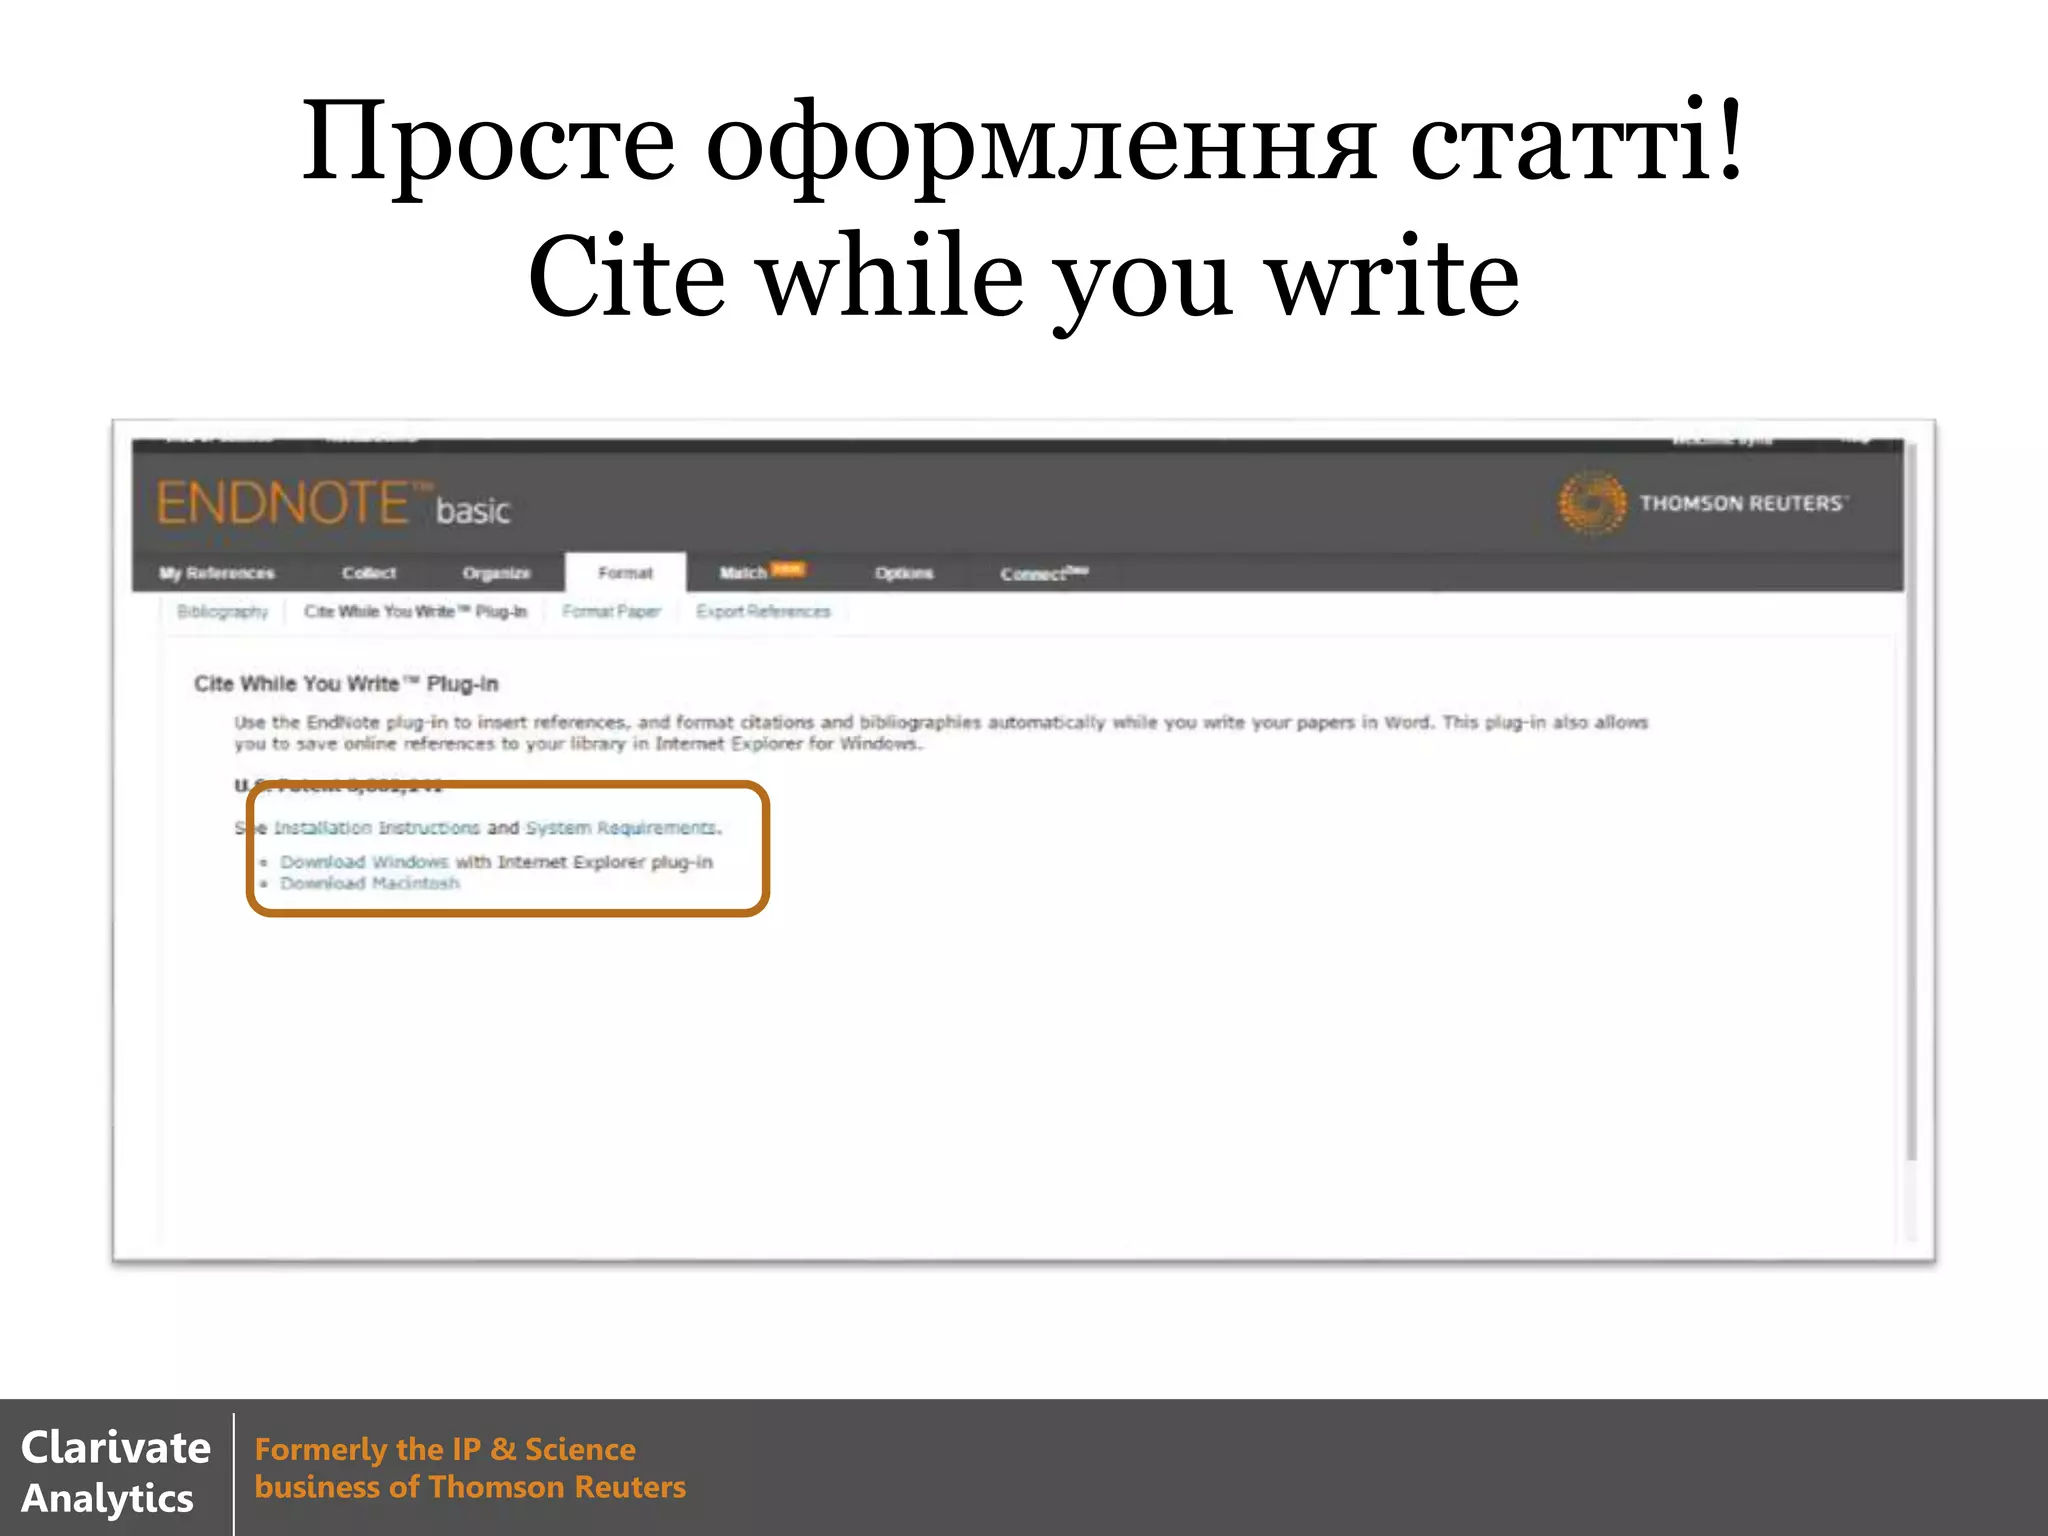The image size is (2048, 1536).
Task: Open the Bibliography sub-tab
Action: tap(222, 611)
